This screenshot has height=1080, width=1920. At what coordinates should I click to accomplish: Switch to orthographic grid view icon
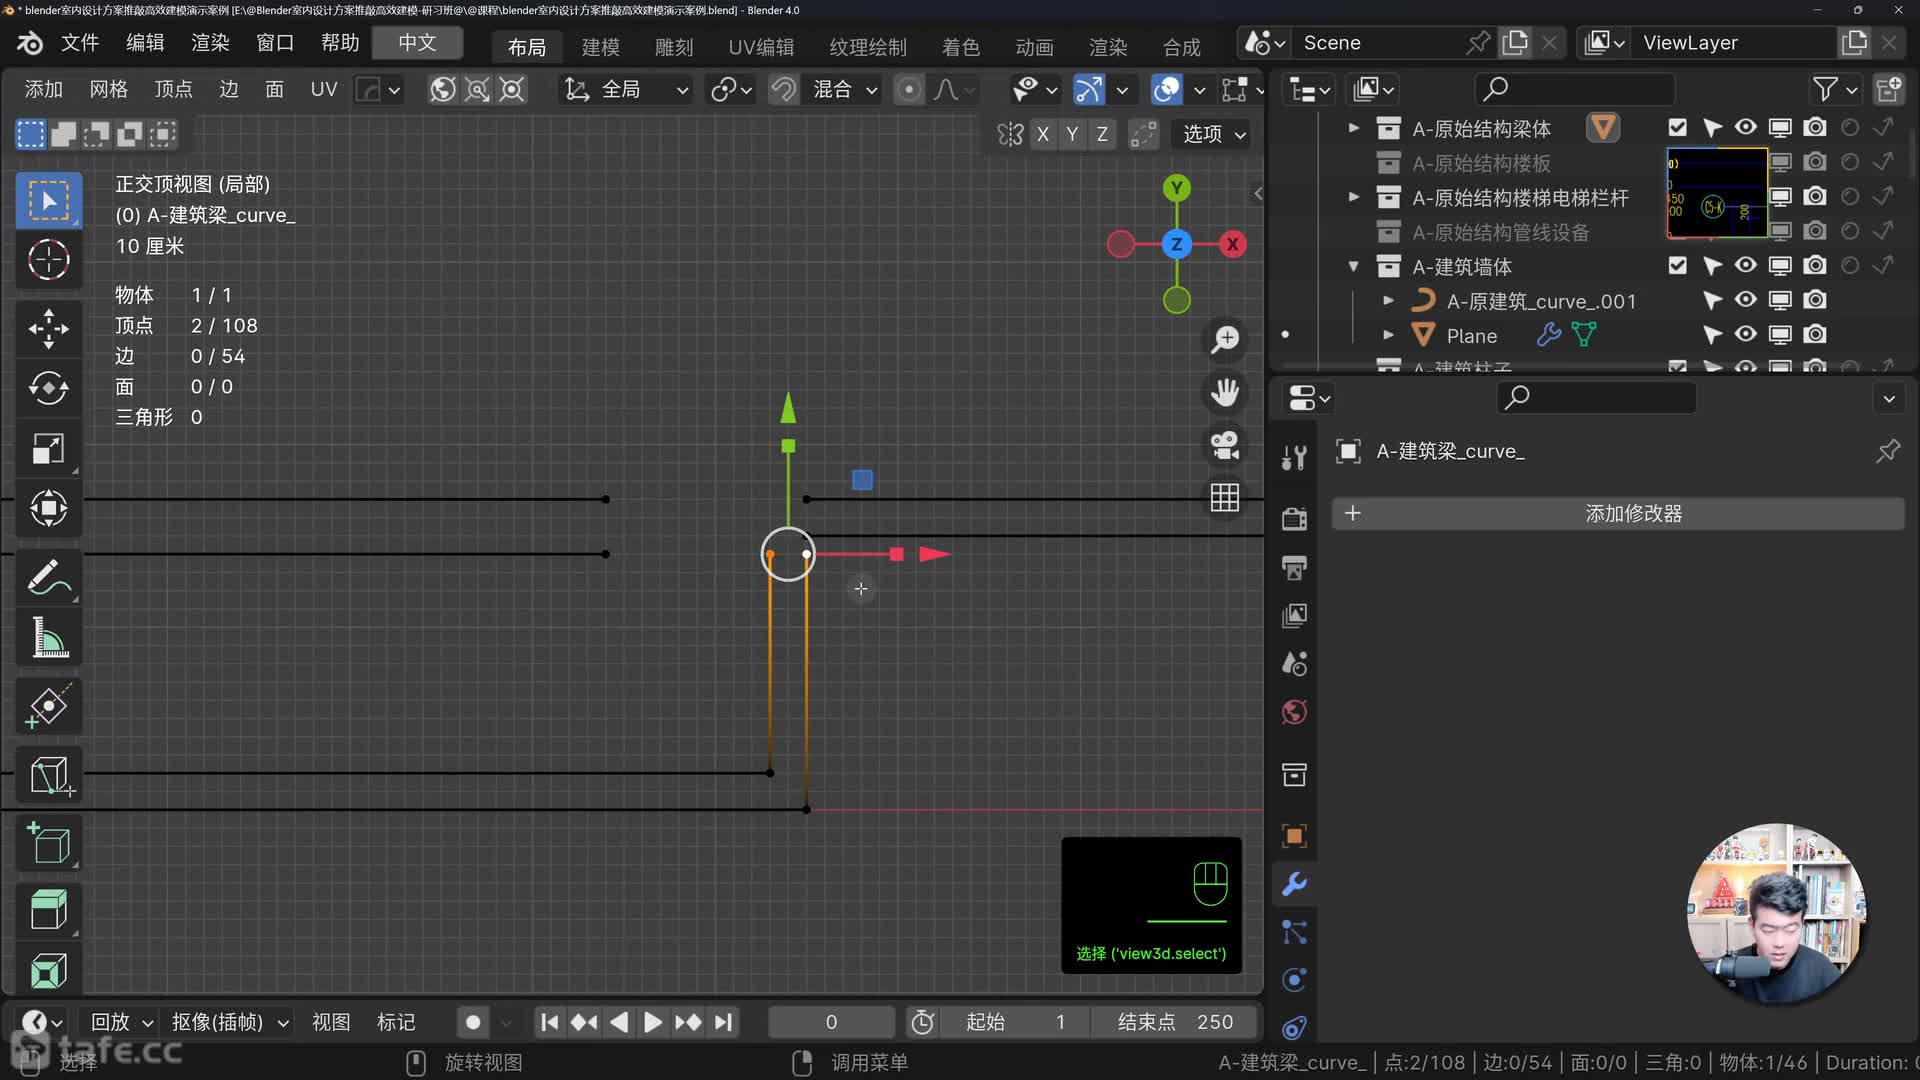point(1225,498)
